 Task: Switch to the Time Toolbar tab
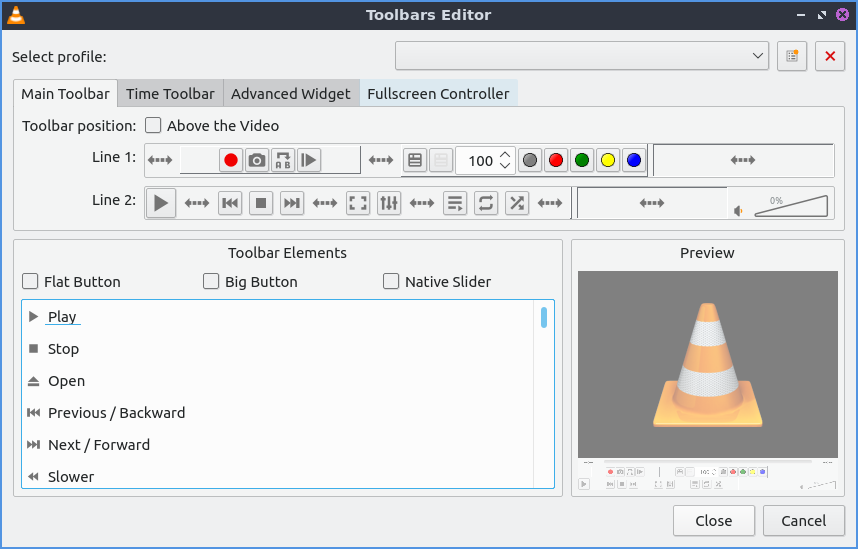tap(170, 94)
